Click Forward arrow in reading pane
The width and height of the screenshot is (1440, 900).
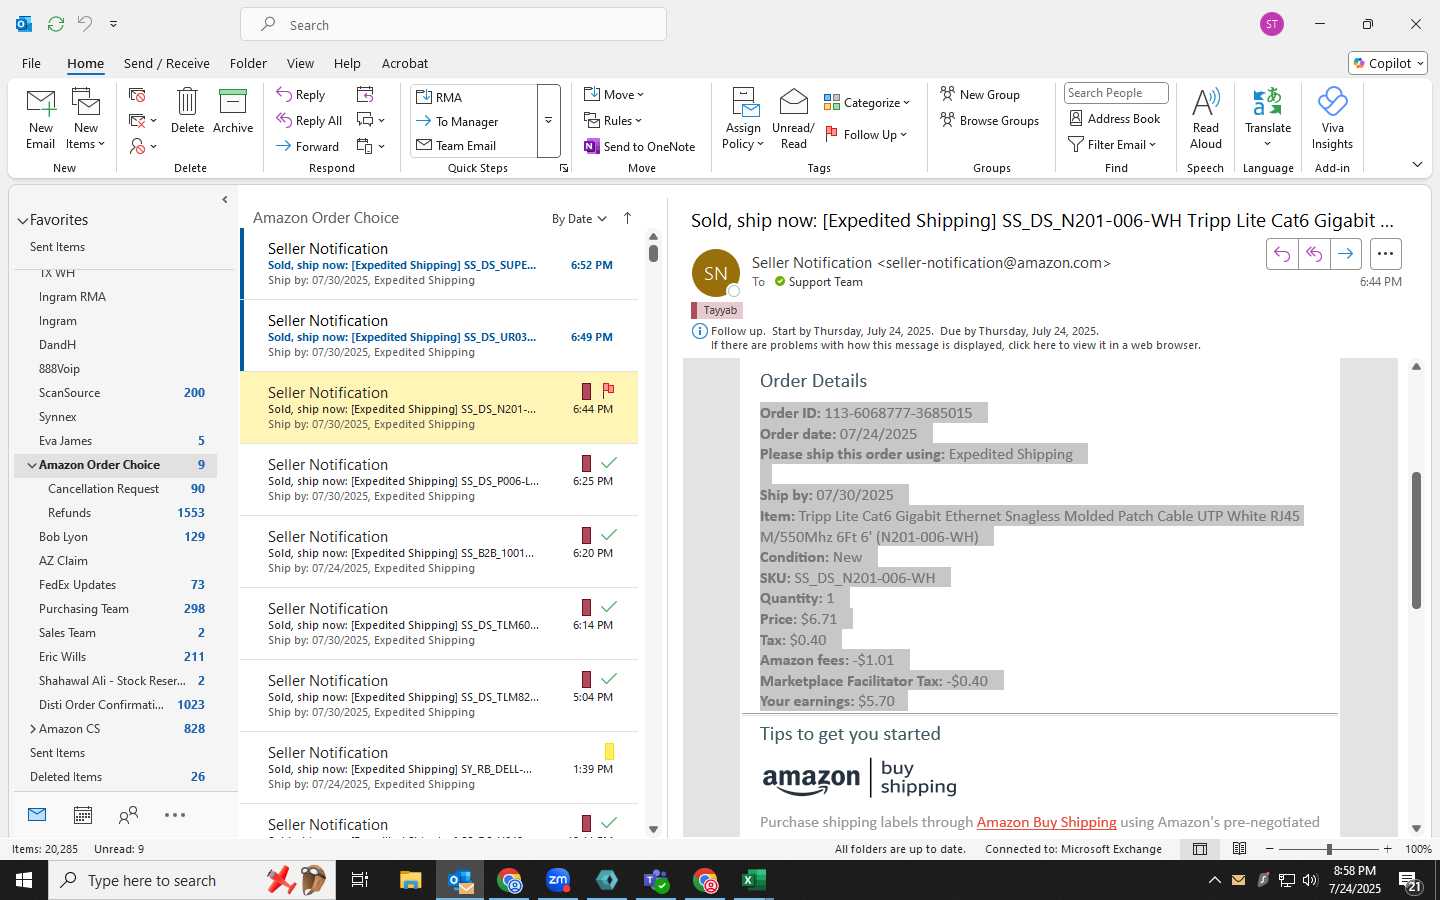point(1346,254)
